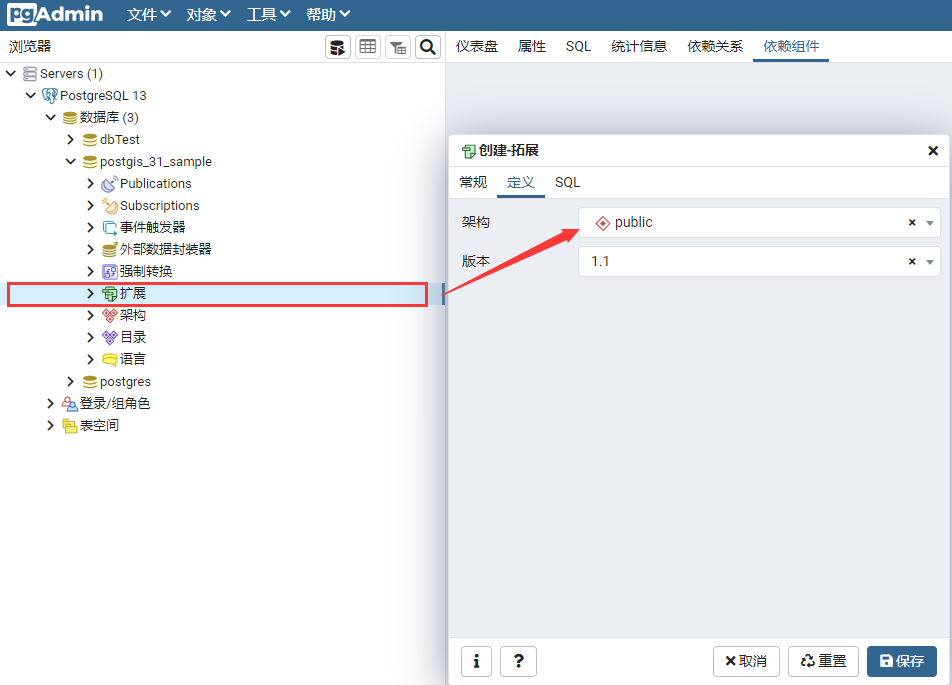Expand the Publications tree node

90,183
